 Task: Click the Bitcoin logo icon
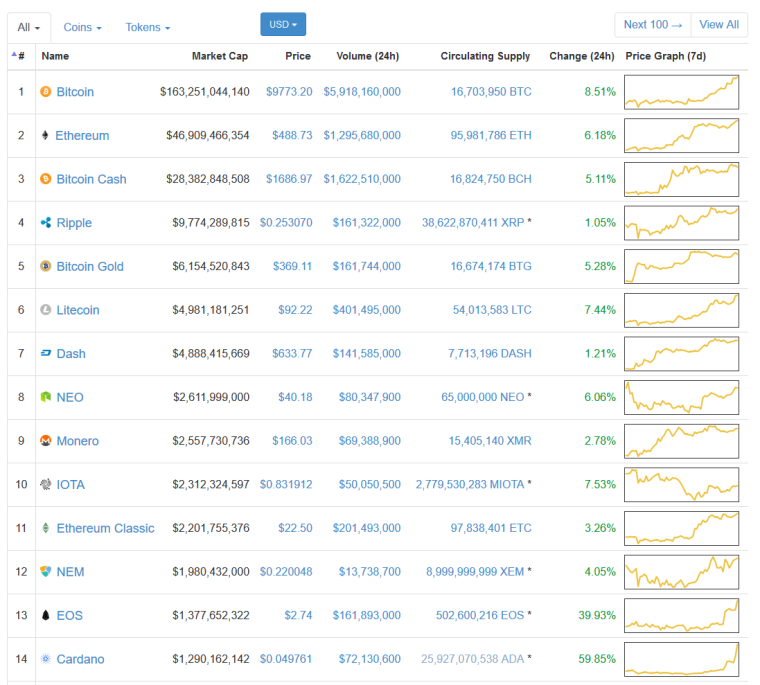pos(46,92)
